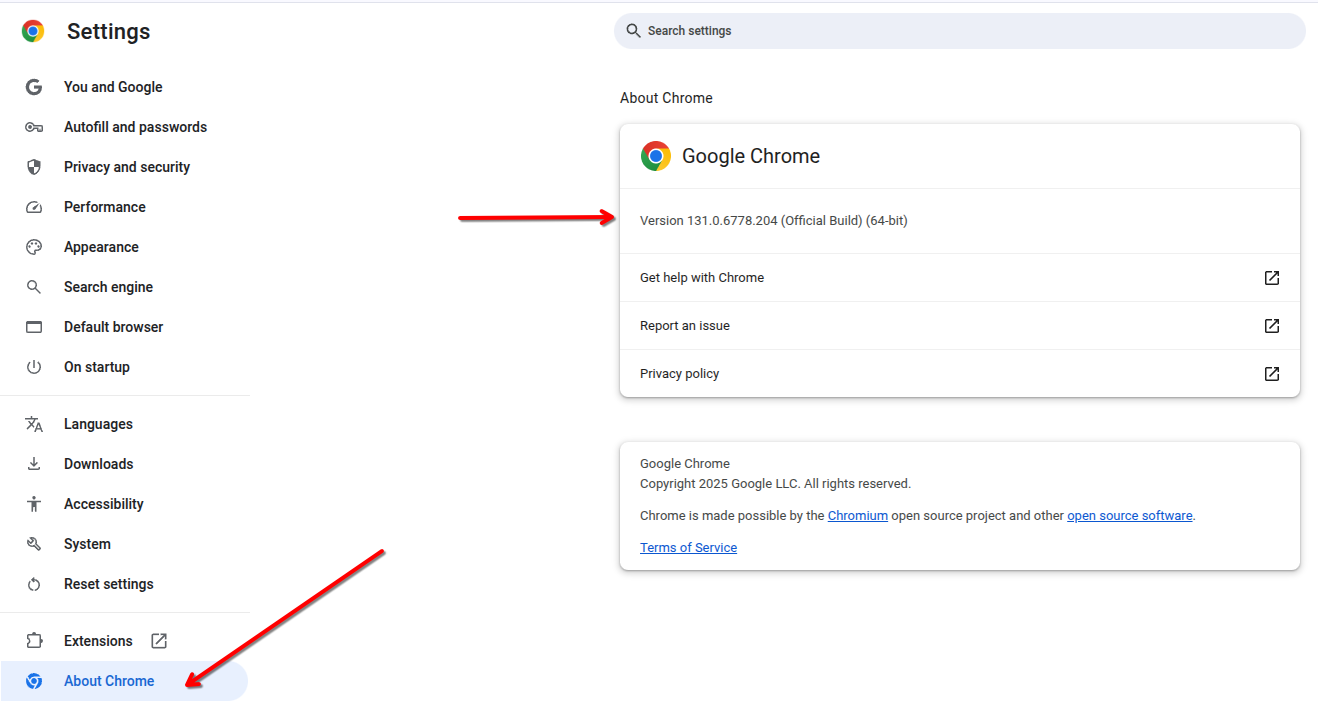The width and height of the screenshot is (1318, 706).
Task: Open Extensions via its external link icon
Action: pyautogui.click(x=159, y=640)
